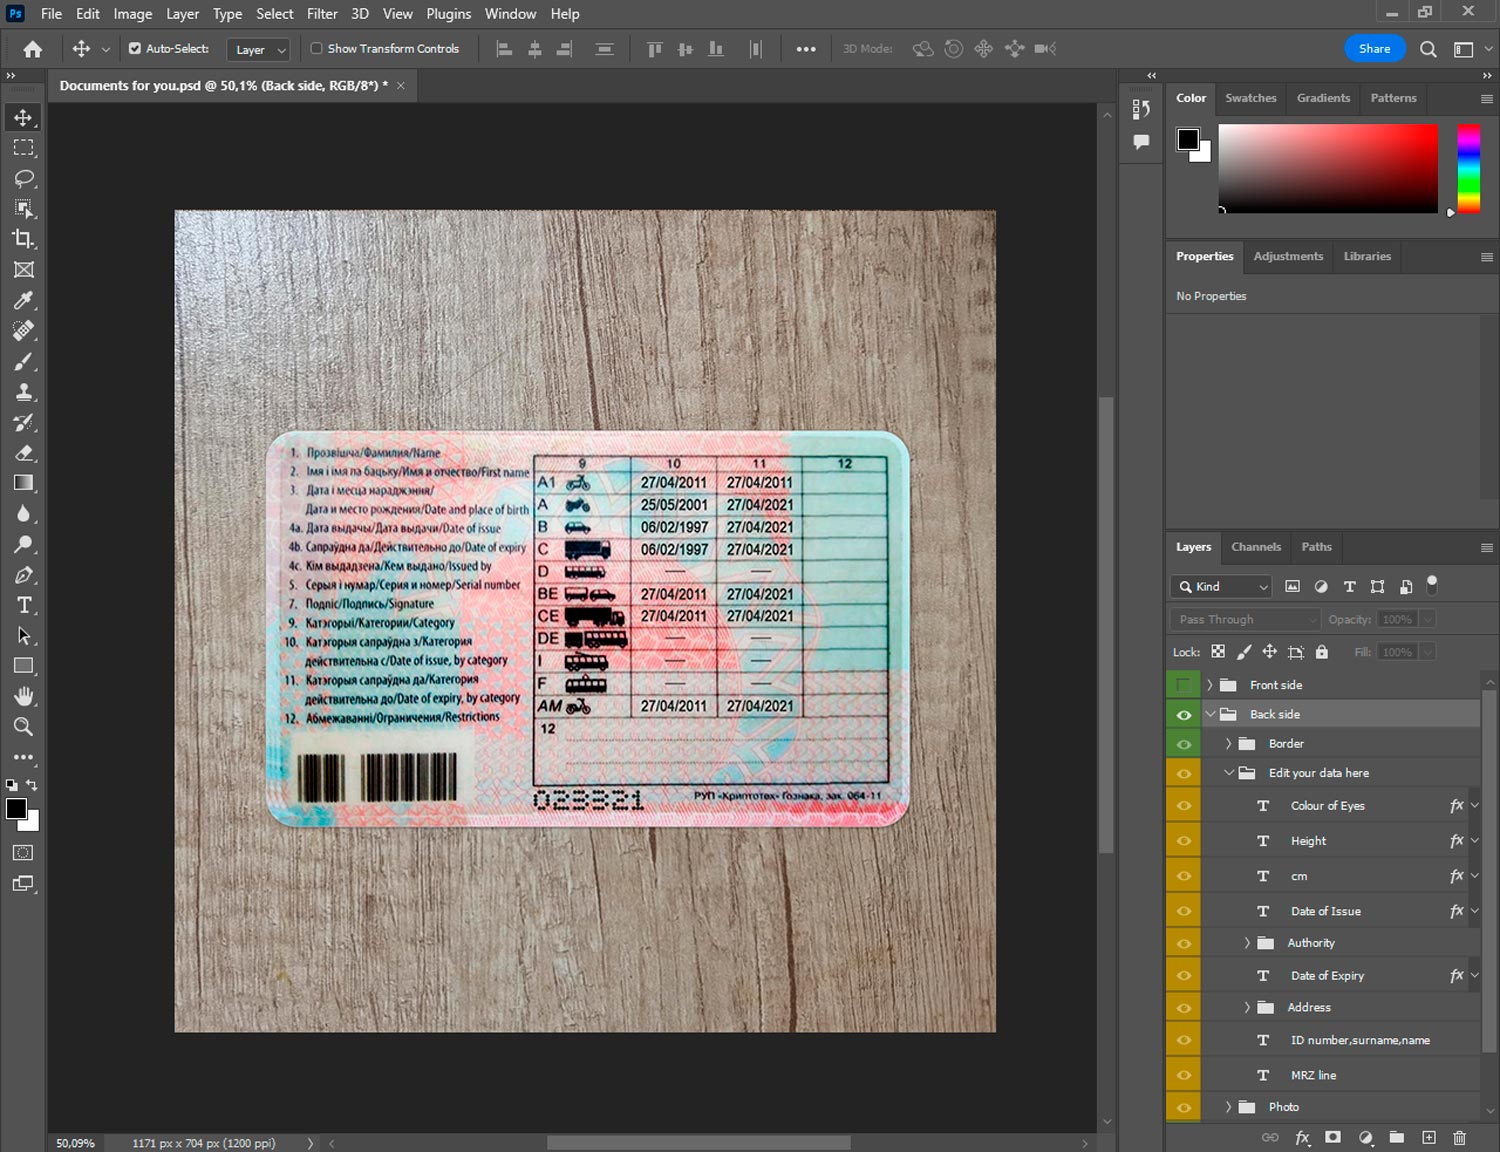Activate the Eyedropper tool

23,300
